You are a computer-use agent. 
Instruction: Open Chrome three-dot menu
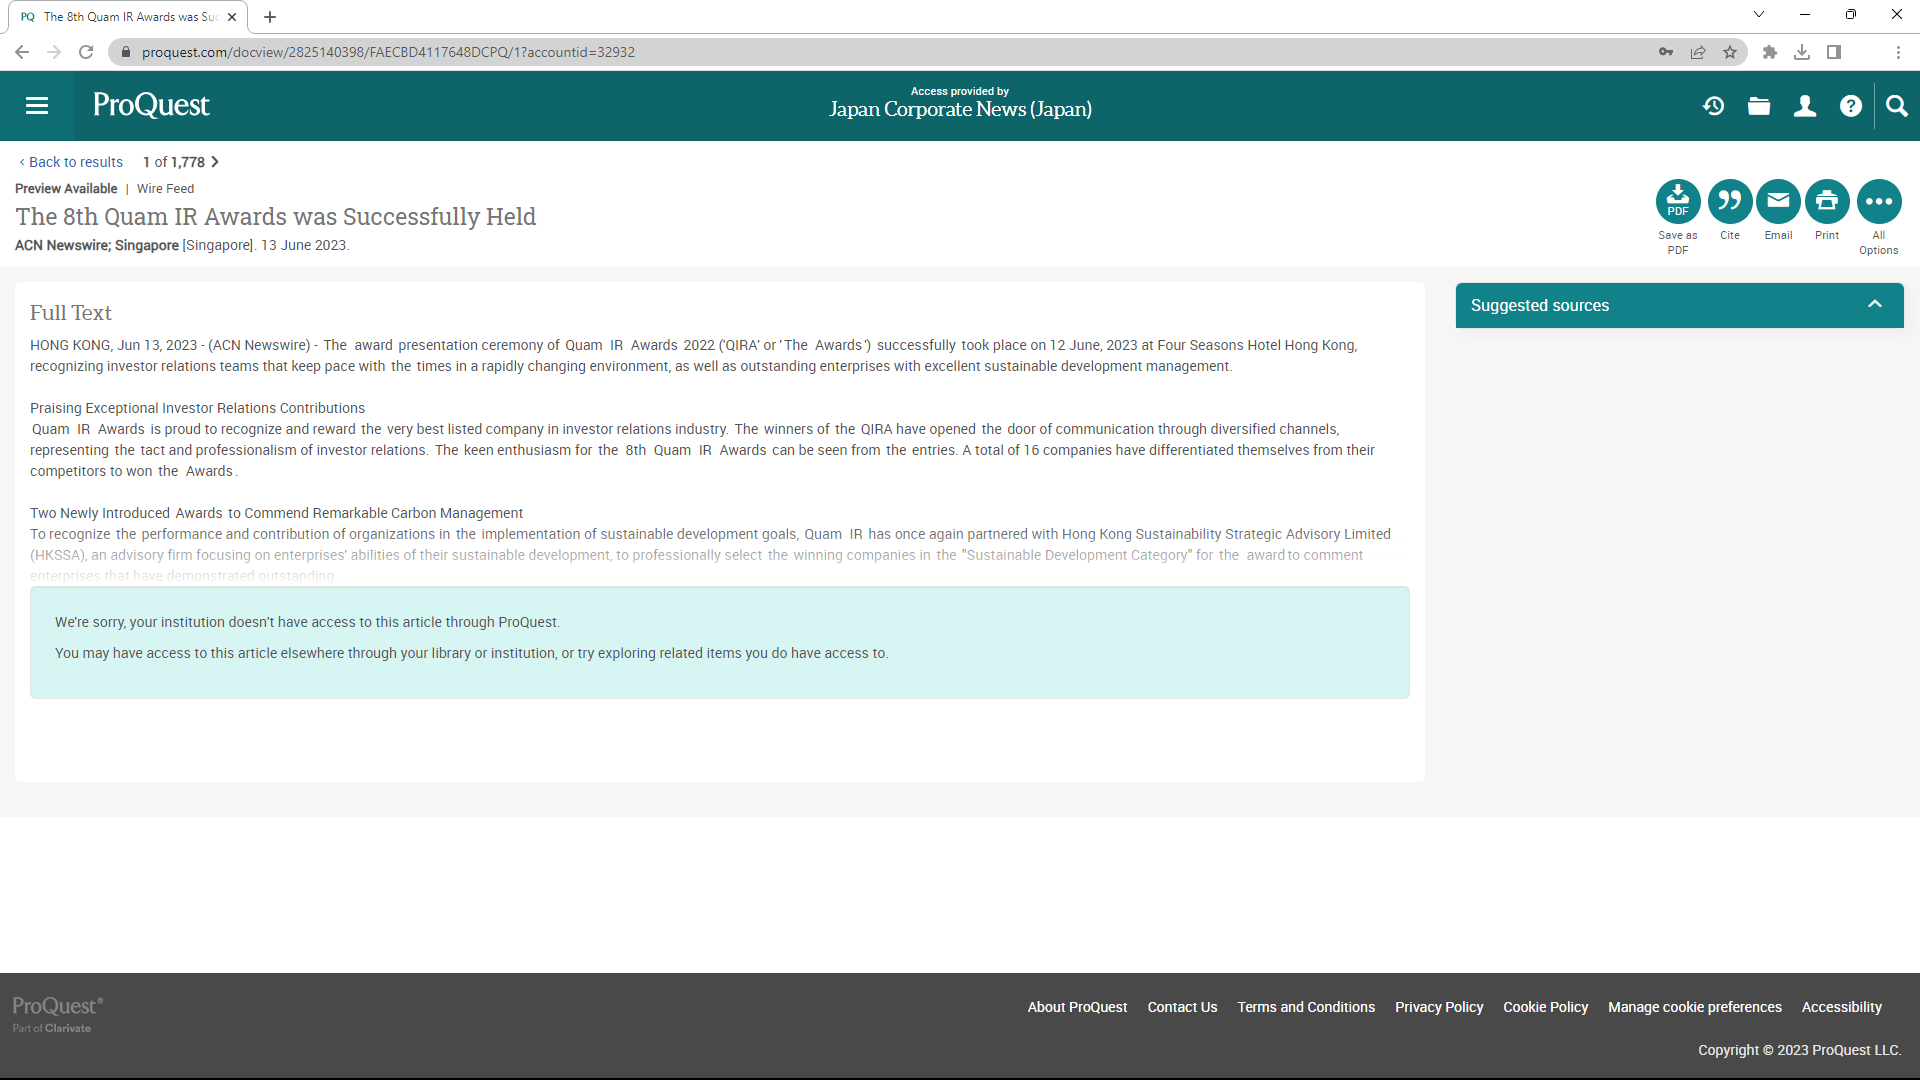click(x=1898, y=52)
